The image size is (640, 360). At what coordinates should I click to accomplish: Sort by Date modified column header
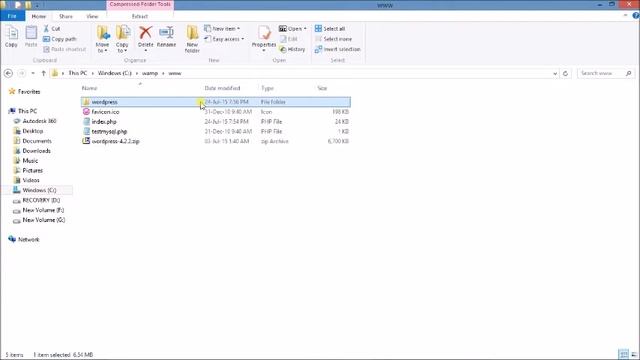point(222,88)
